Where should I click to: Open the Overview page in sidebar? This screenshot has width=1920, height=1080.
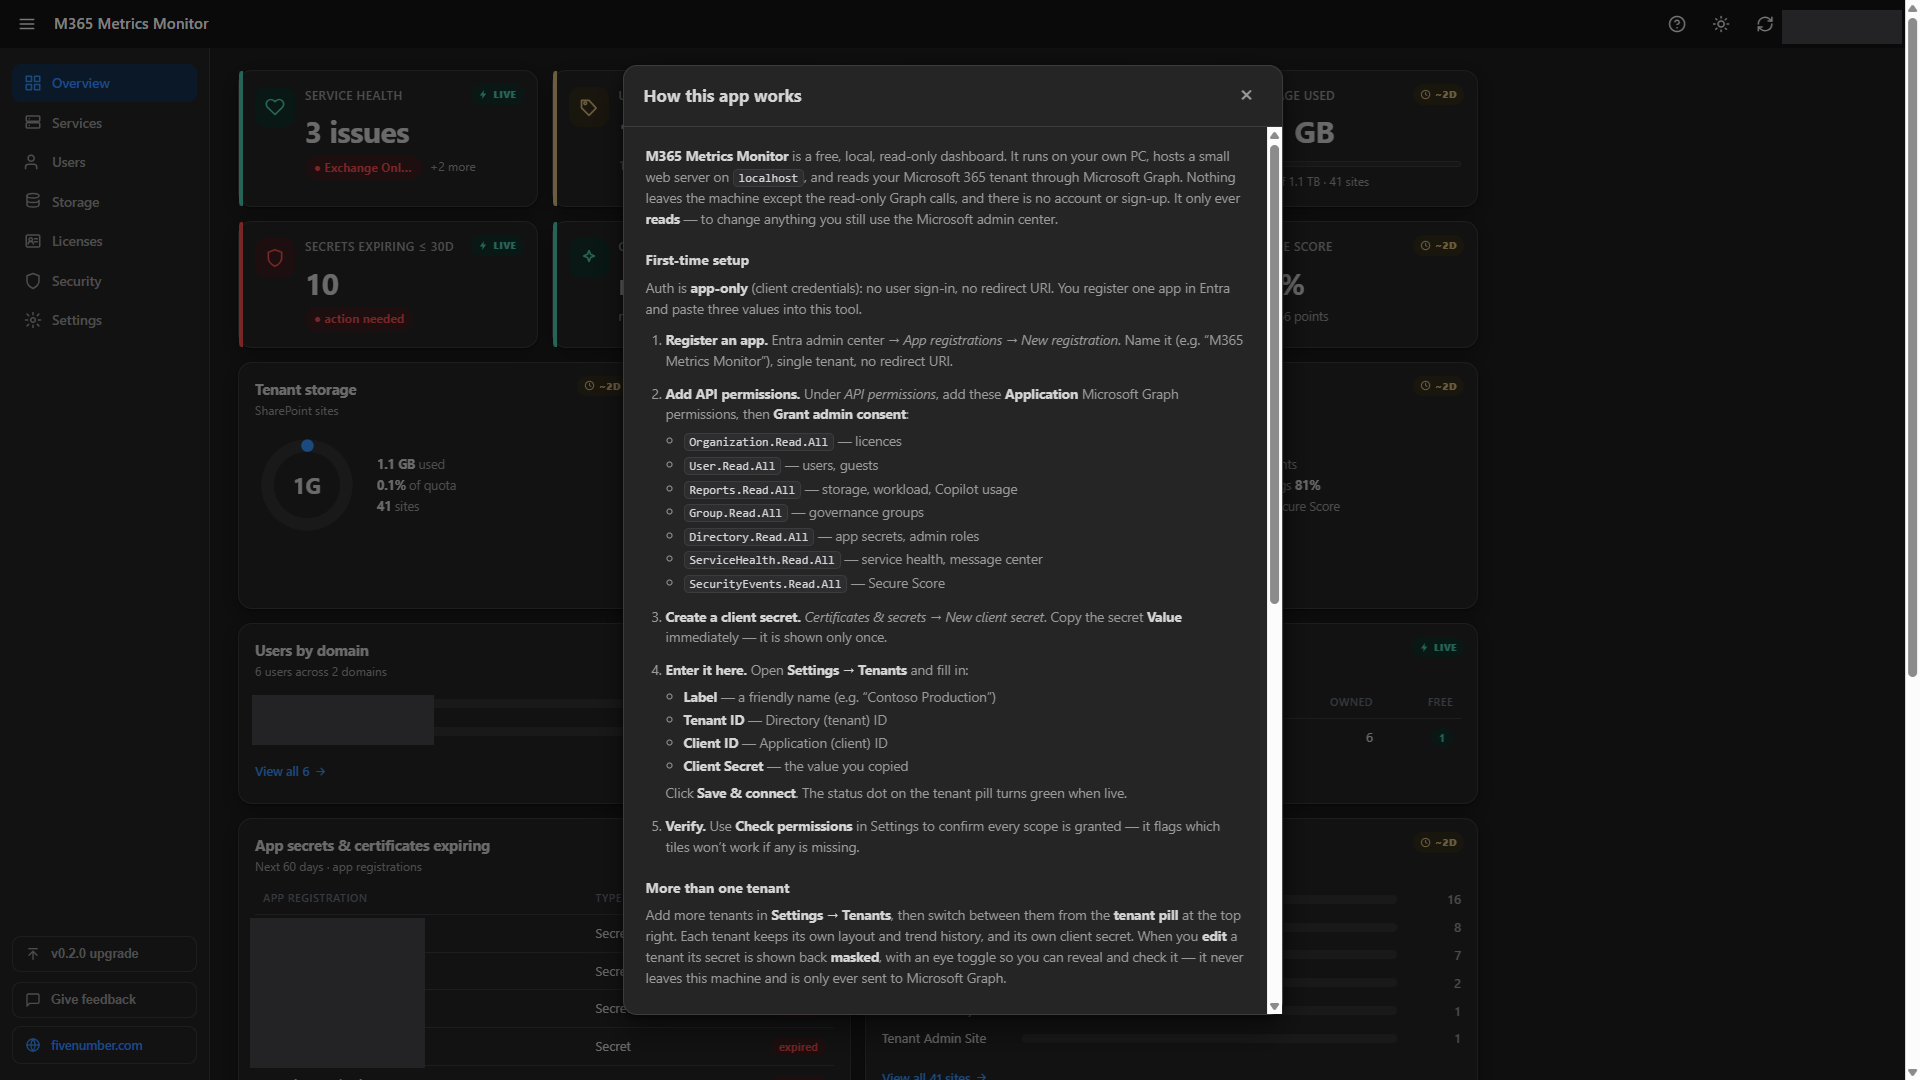[x=104, y=83]
